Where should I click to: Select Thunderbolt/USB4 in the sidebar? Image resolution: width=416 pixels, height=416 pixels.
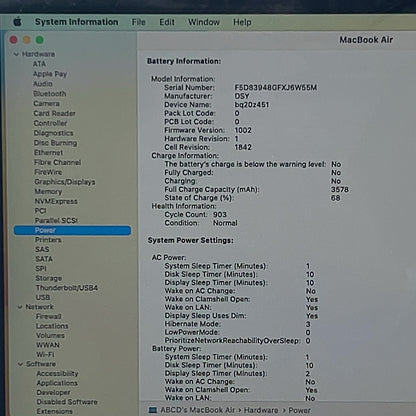(x=67, y=288)
